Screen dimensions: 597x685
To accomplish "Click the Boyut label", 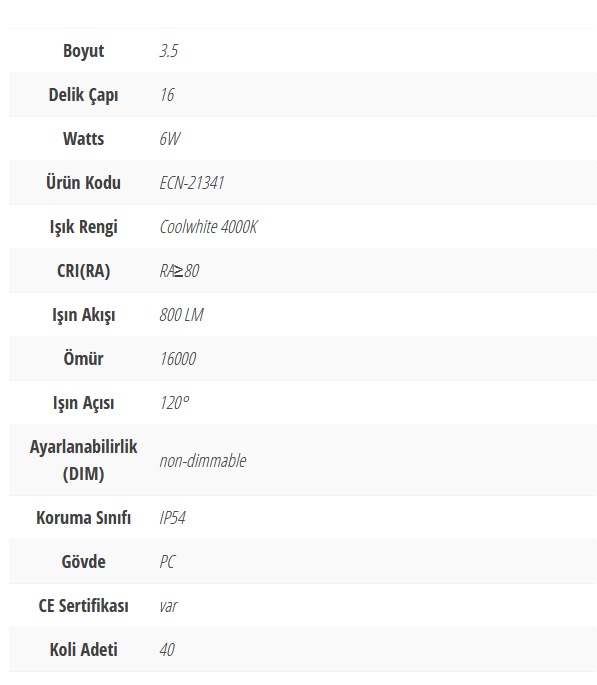I will (83, 51).
